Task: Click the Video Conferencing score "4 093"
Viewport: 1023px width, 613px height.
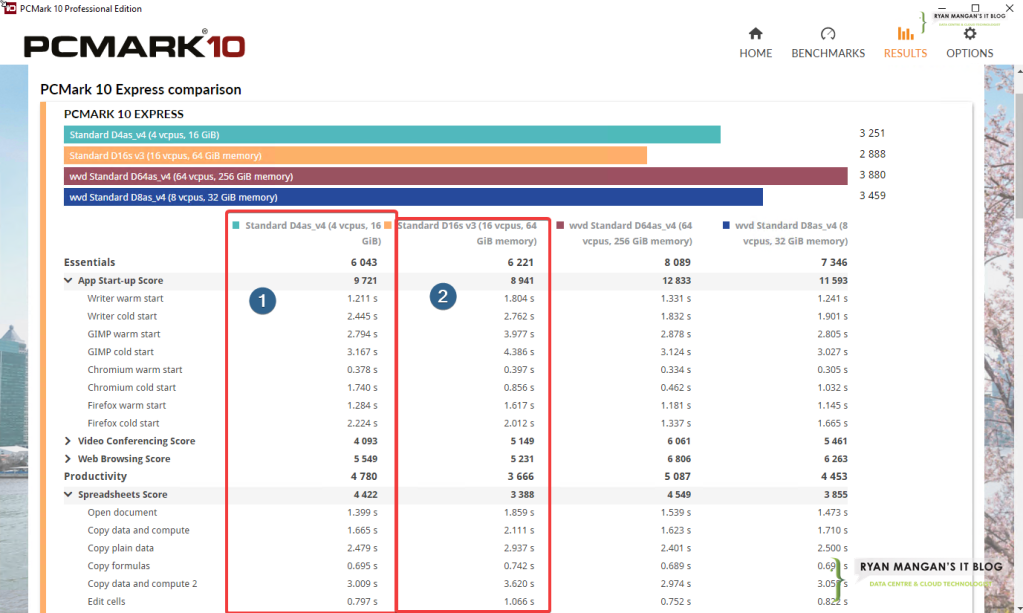Action: 365,441
